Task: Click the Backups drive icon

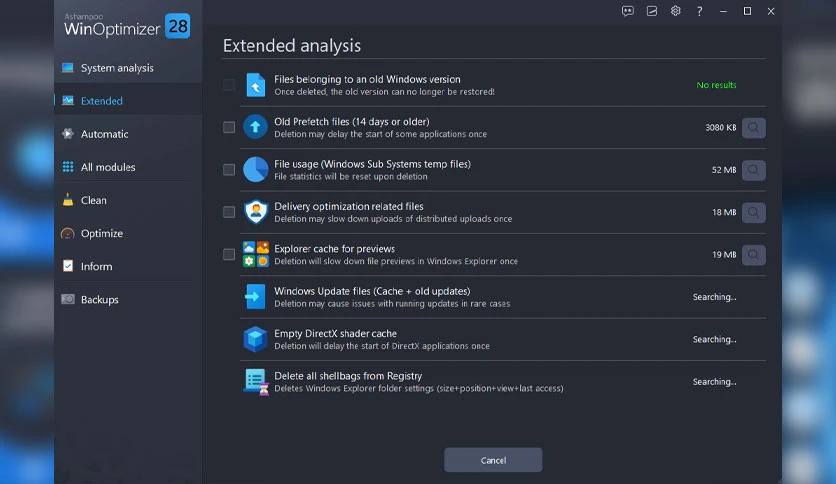Action: 68,299
